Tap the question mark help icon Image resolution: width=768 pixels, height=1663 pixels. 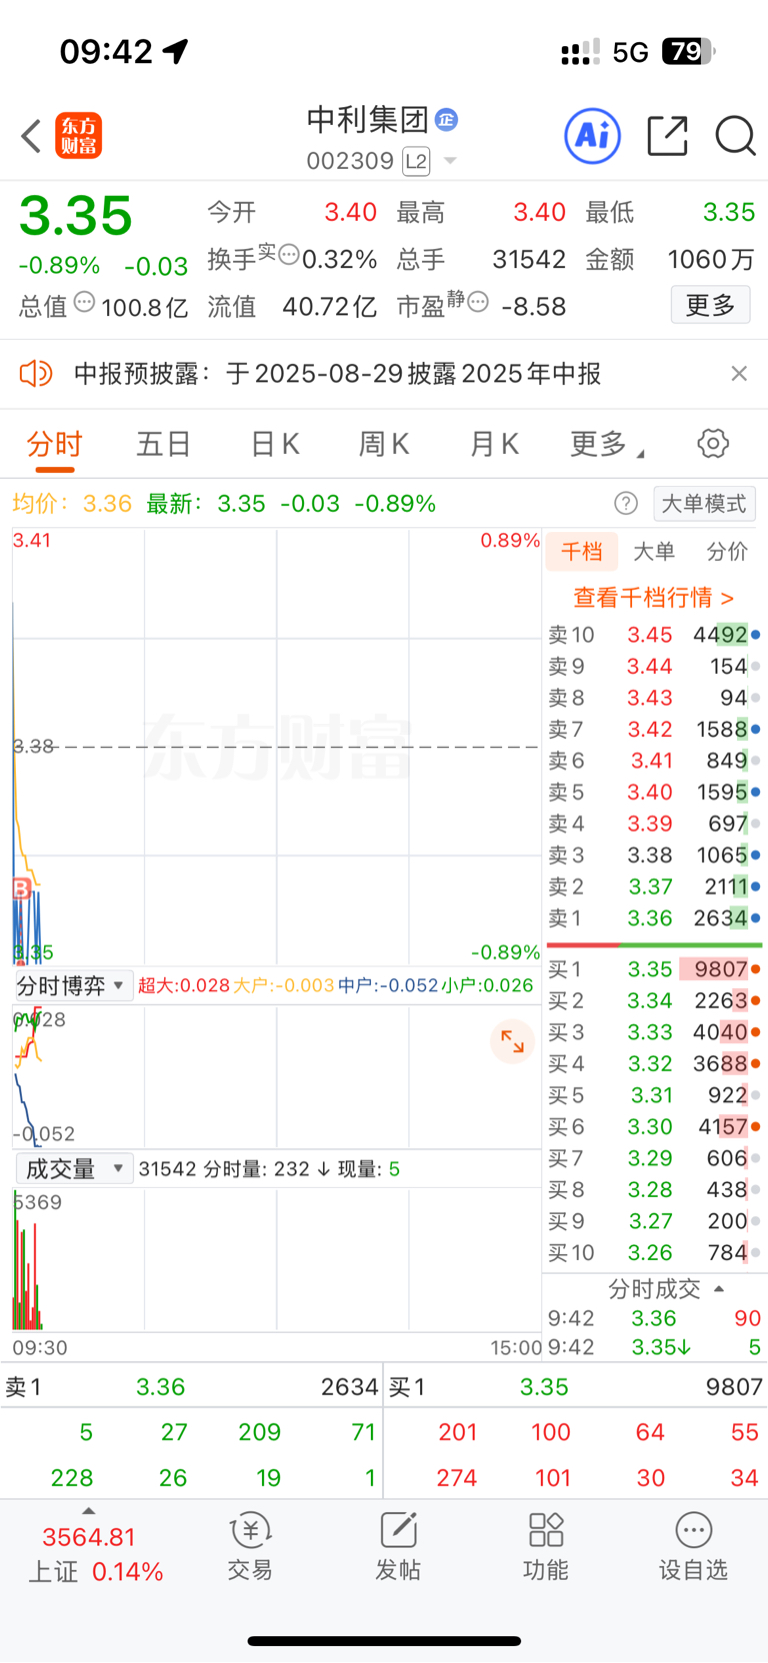click(x=626, y=503)
